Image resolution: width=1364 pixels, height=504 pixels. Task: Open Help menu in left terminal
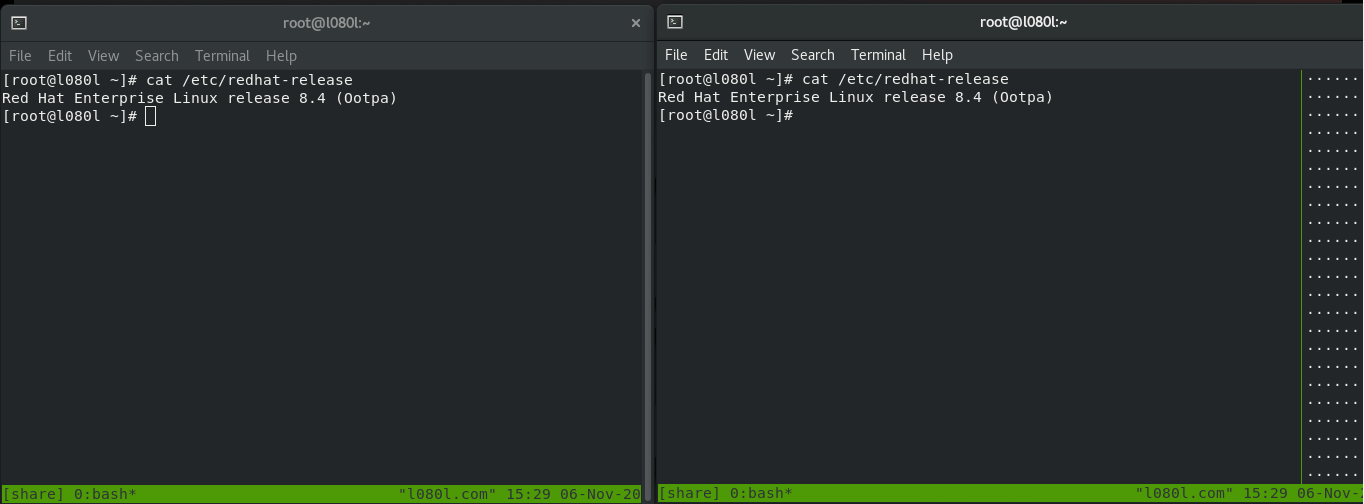281,56
